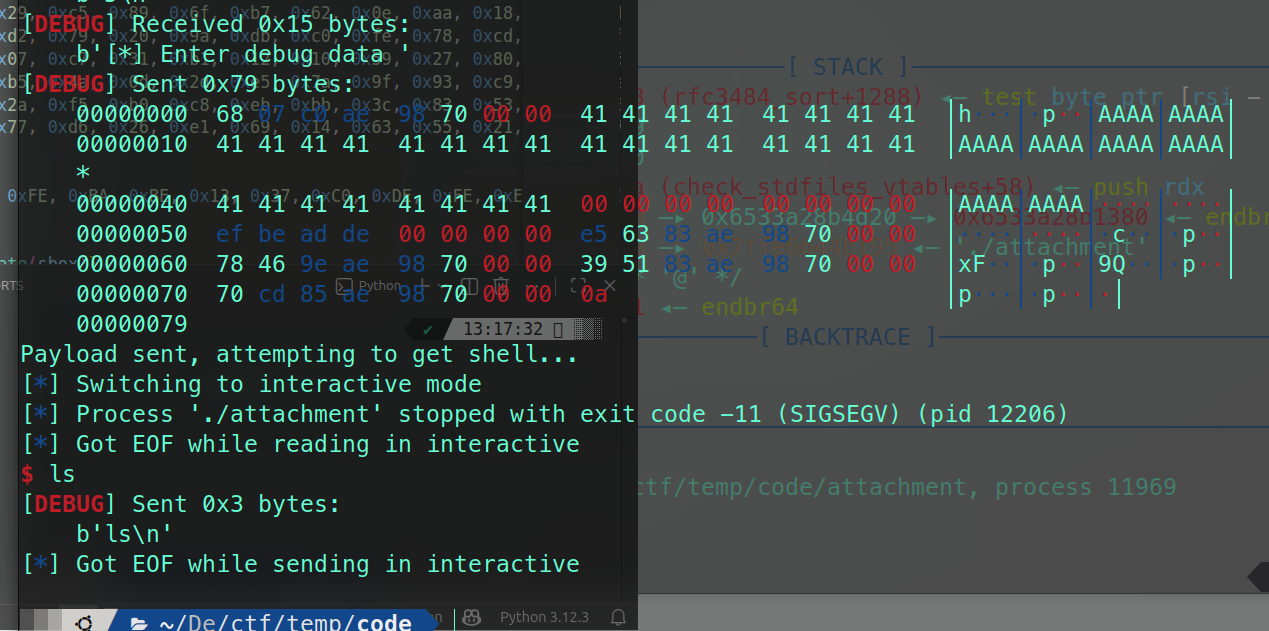1269x631 pixels.
Task: Click 'process 11969' text in debugger
Action: point(1085,487)
